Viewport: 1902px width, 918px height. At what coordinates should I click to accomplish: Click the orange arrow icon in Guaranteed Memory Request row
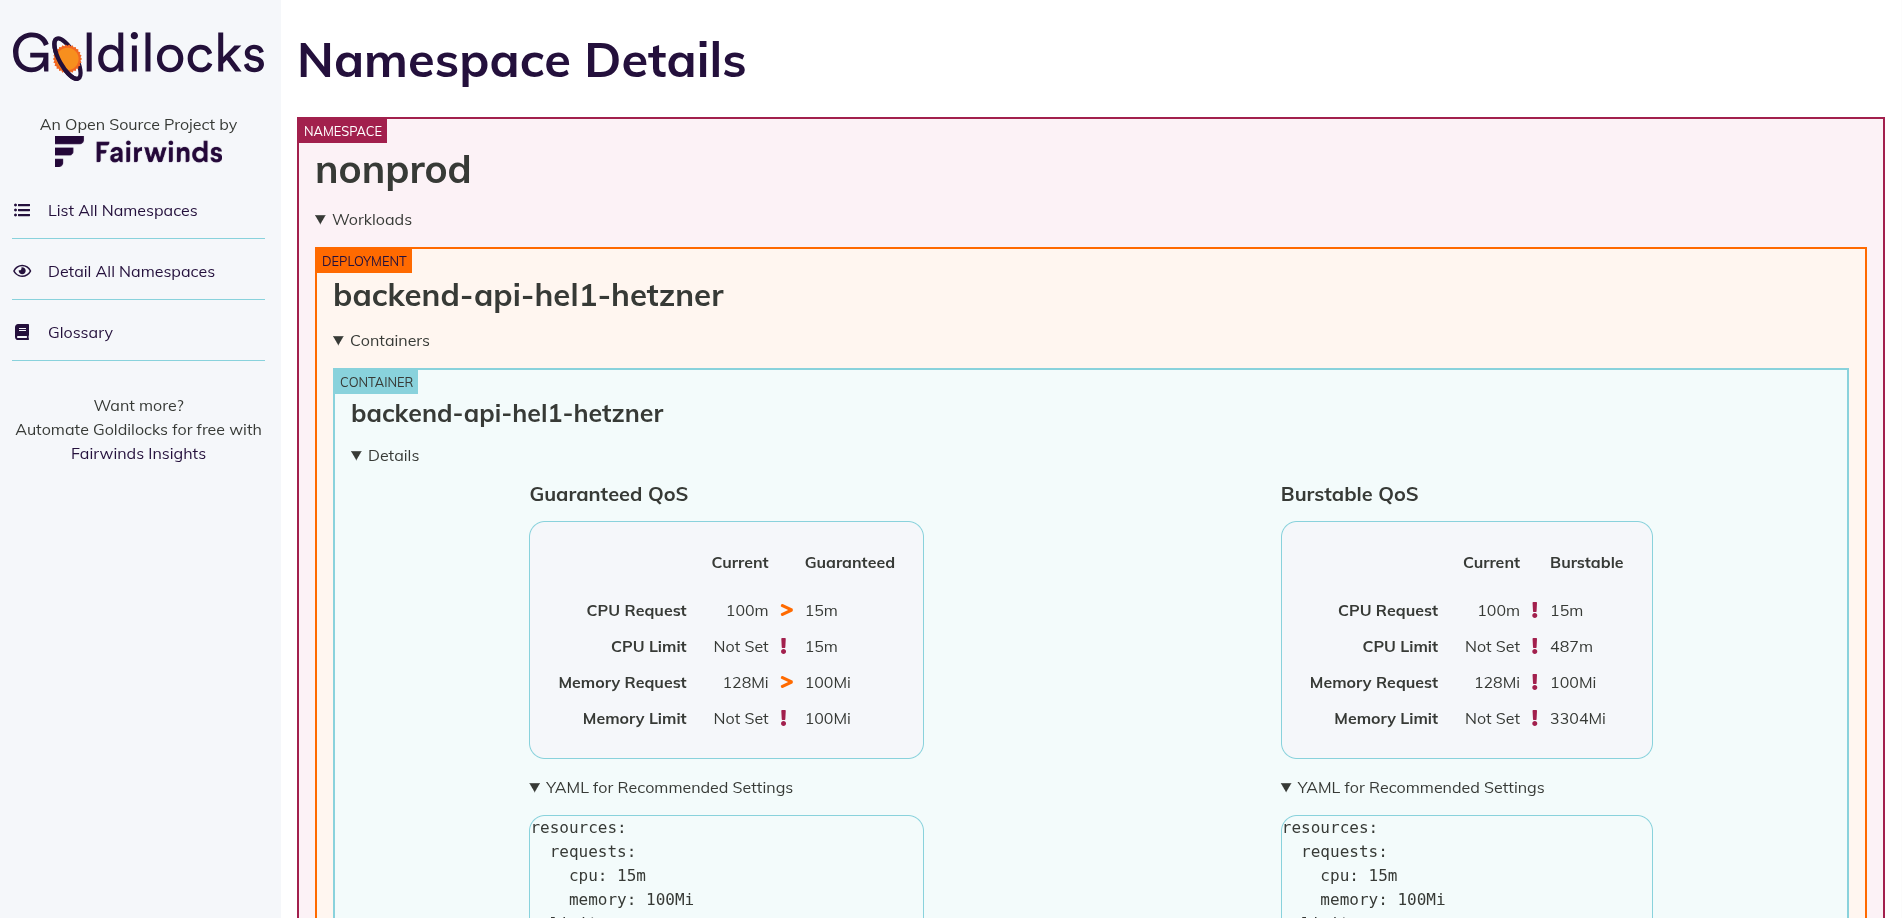[787, 682]
